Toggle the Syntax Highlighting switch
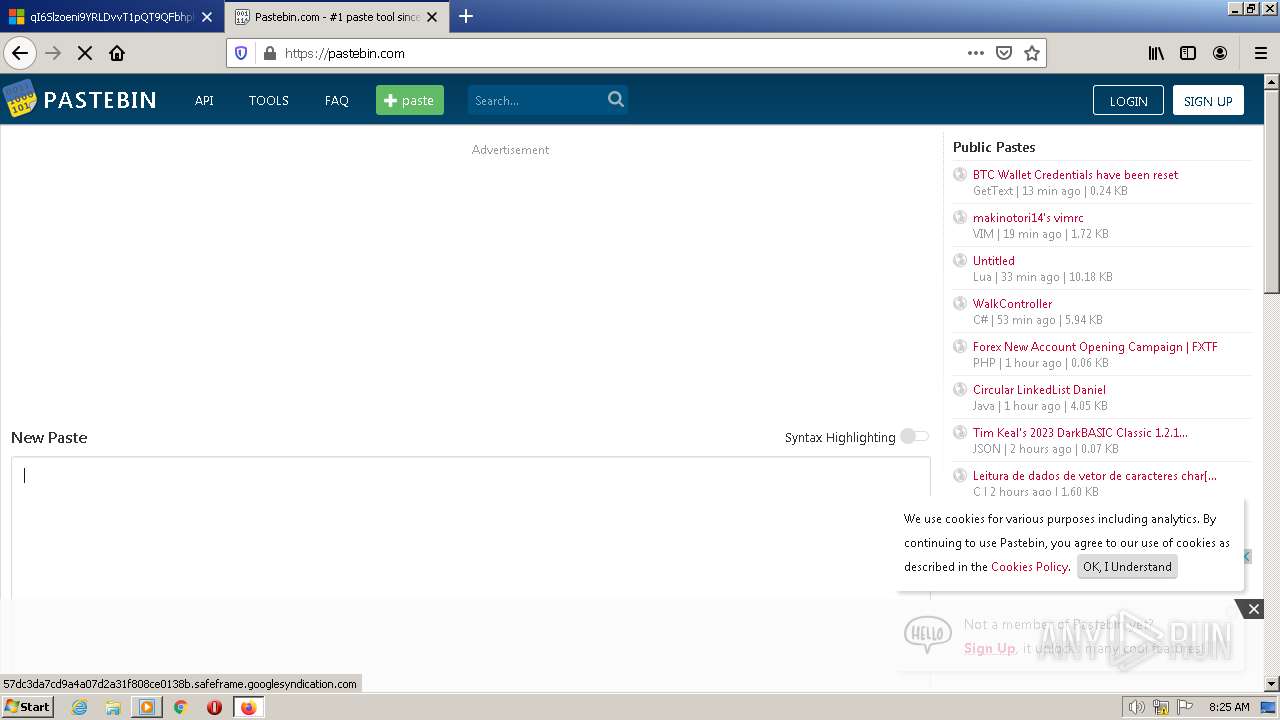 click(914, 436)
